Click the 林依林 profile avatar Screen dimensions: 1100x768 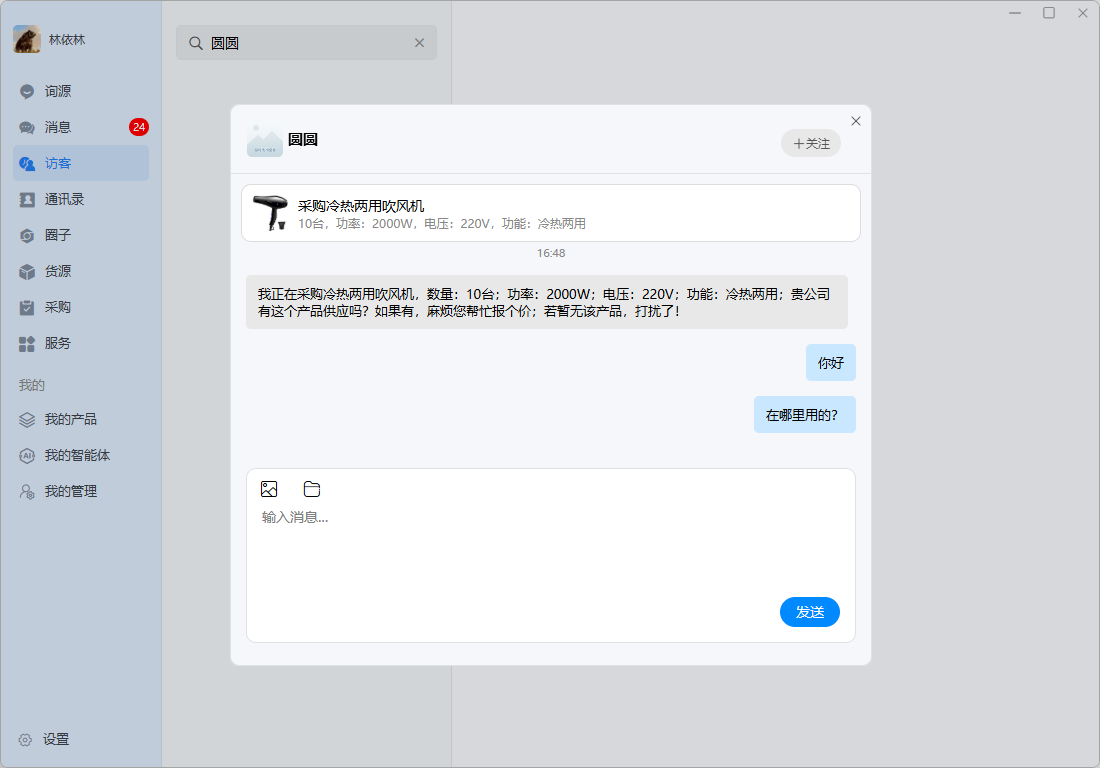27,39
